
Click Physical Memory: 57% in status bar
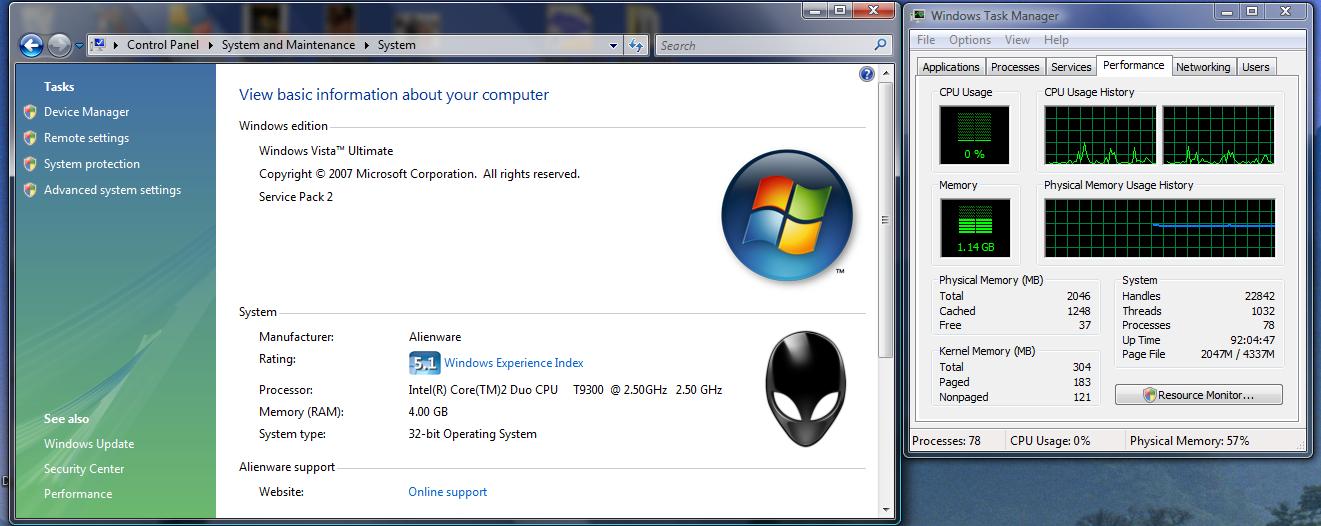tap(1189, 441)
